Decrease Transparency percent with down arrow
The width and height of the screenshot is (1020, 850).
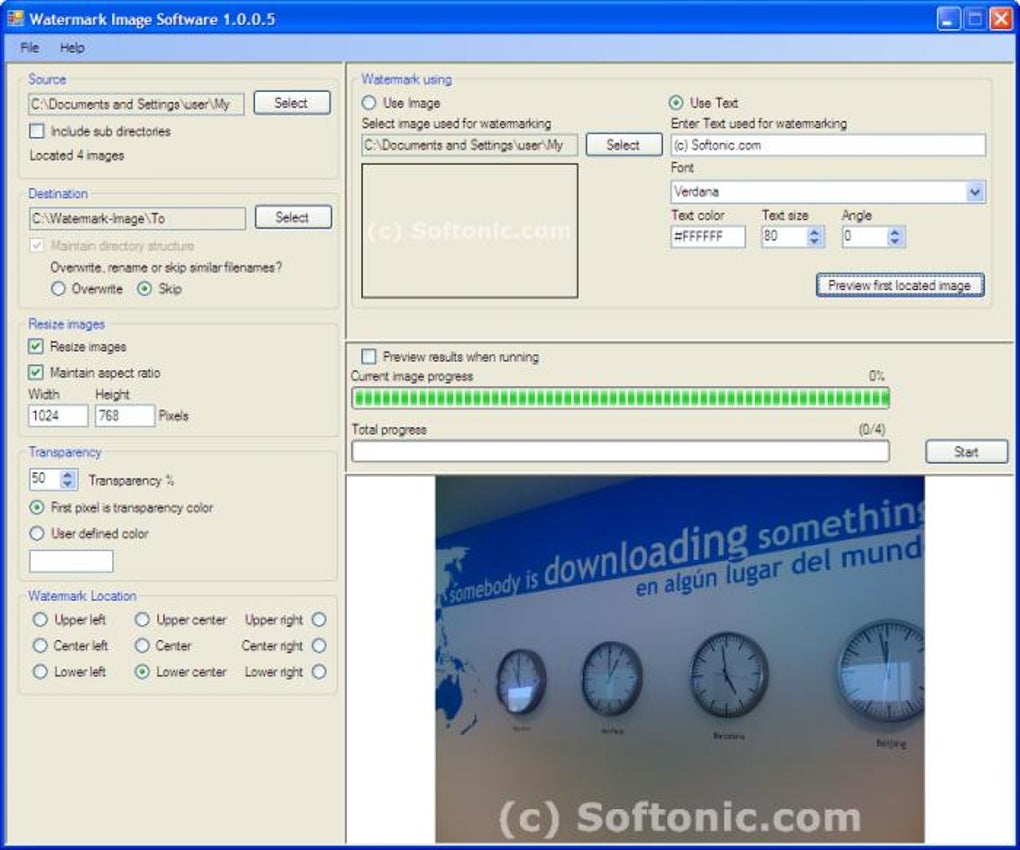click(68, 485)
